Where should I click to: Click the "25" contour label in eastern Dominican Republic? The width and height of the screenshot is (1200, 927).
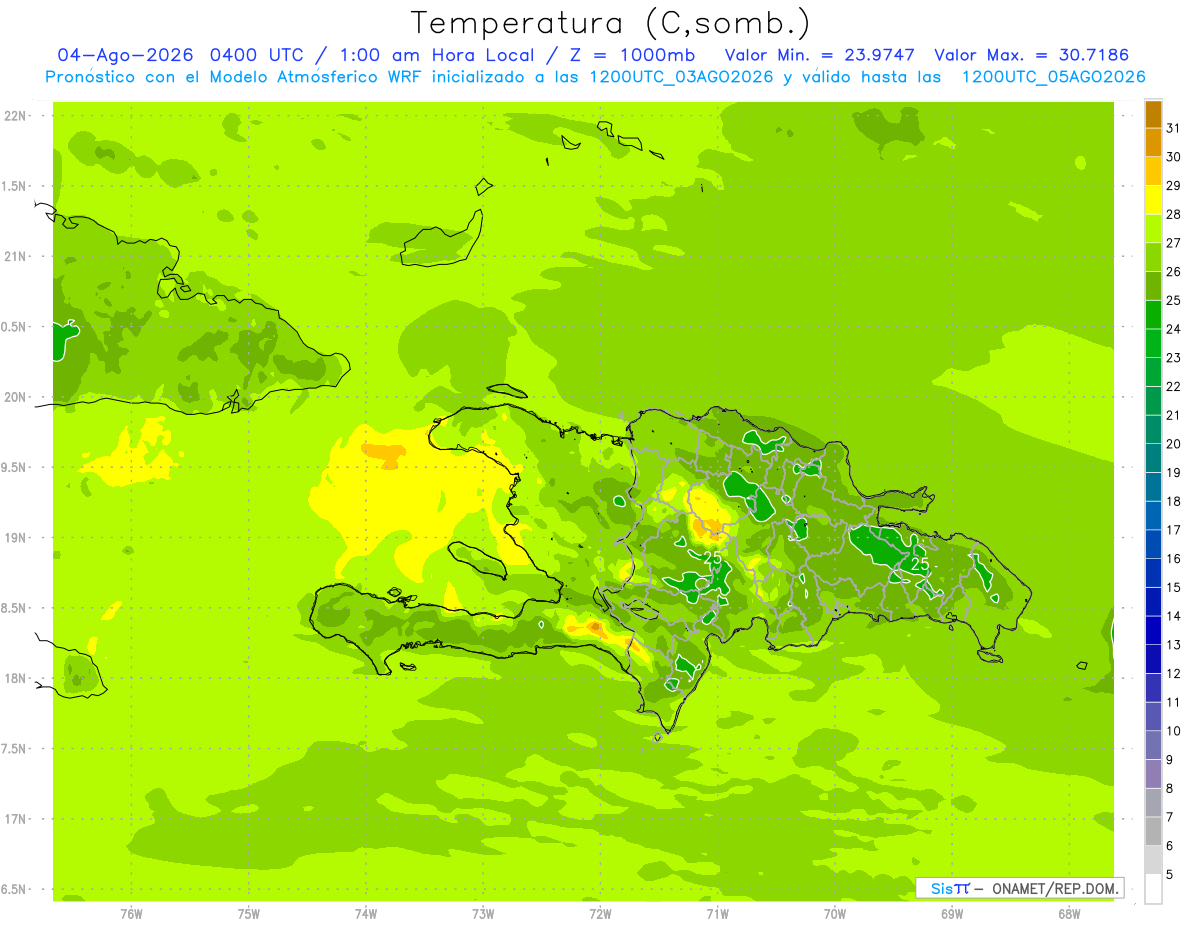click(x=920, y=565)
